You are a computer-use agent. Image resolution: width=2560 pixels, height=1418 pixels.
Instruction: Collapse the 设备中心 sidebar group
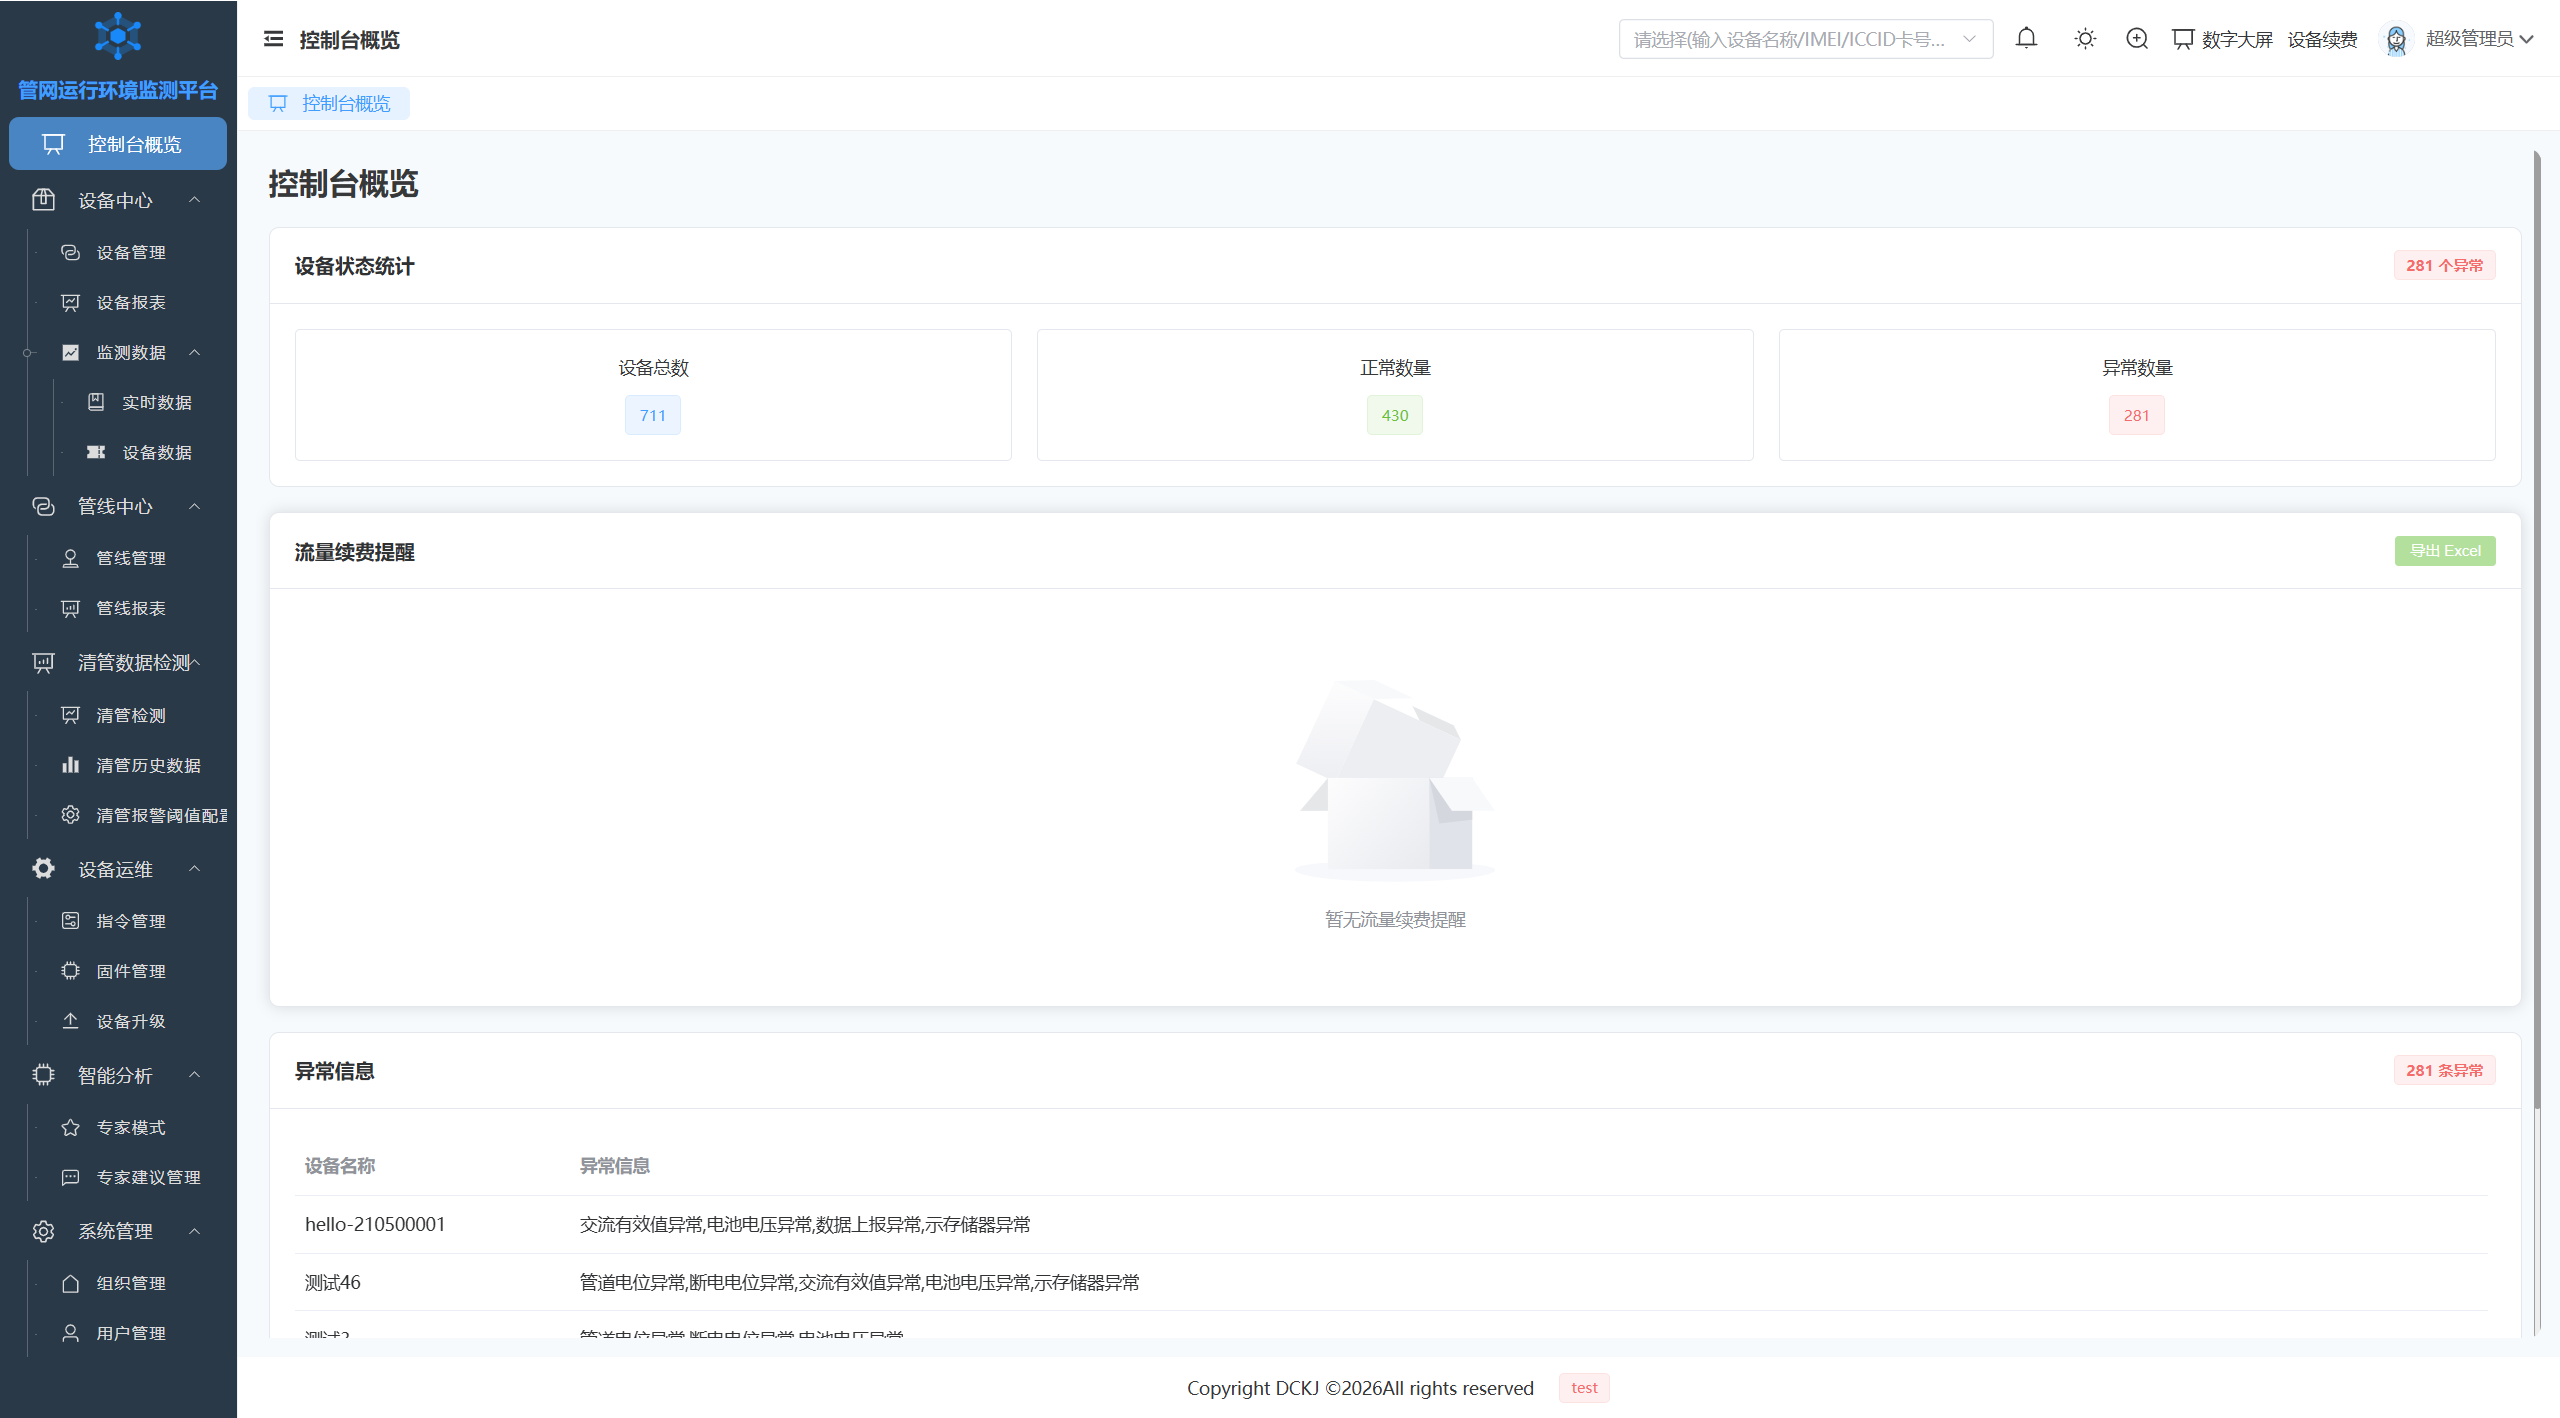point(118,200)
